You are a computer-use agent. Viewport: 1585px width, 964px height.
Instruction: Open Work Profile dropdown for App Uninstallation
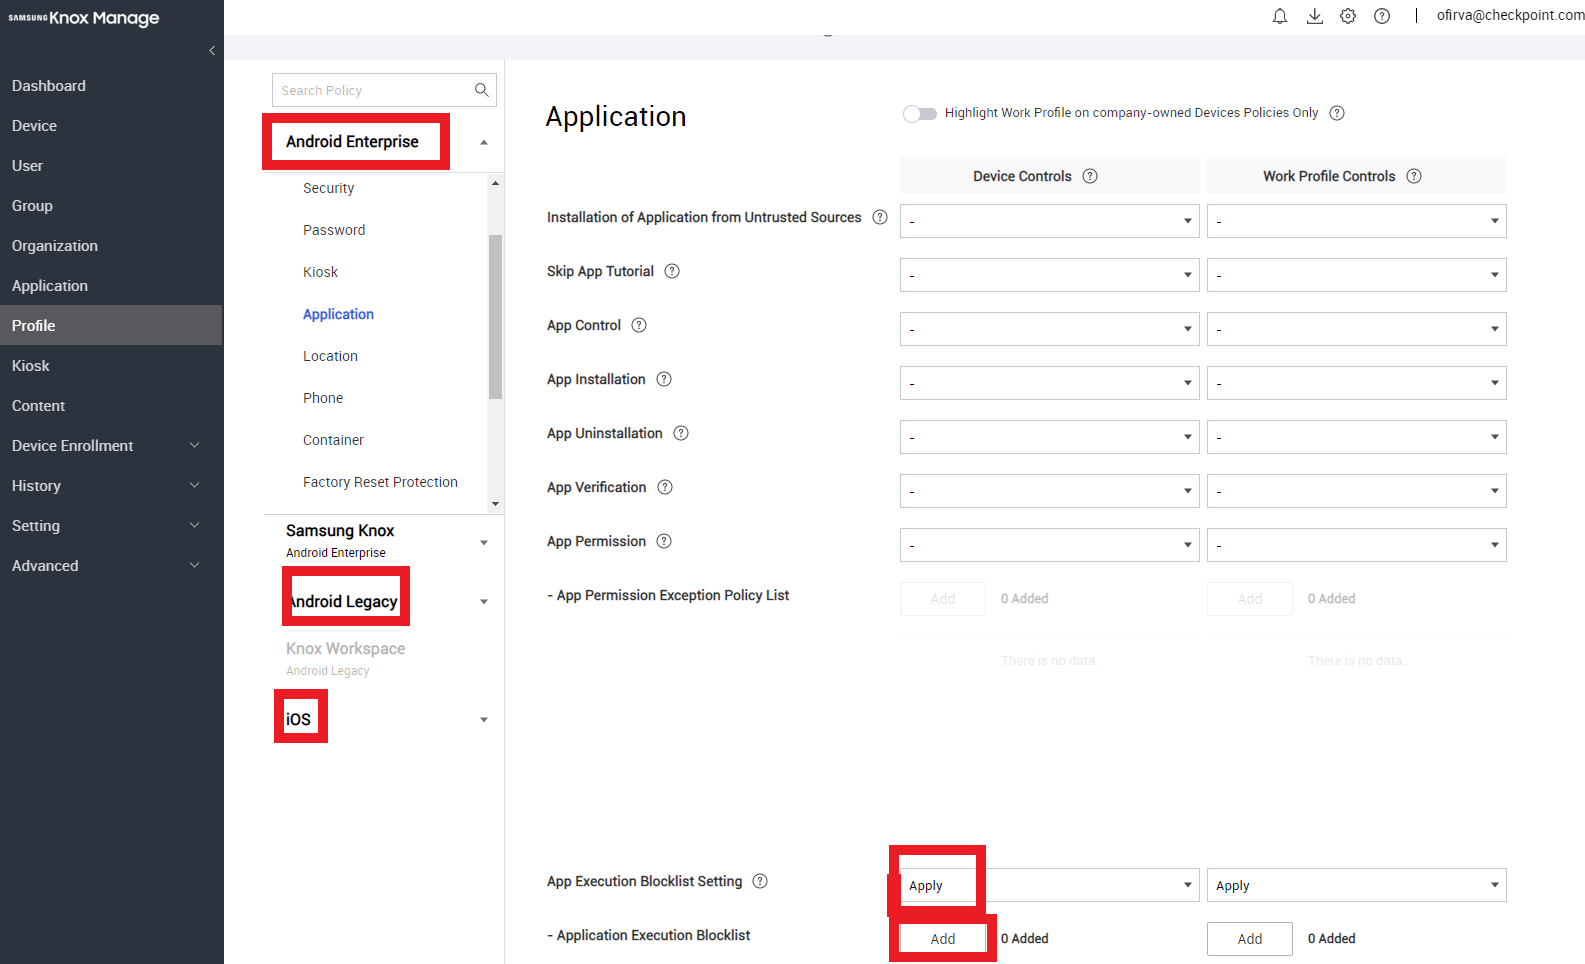click(x=1357, y=437)
